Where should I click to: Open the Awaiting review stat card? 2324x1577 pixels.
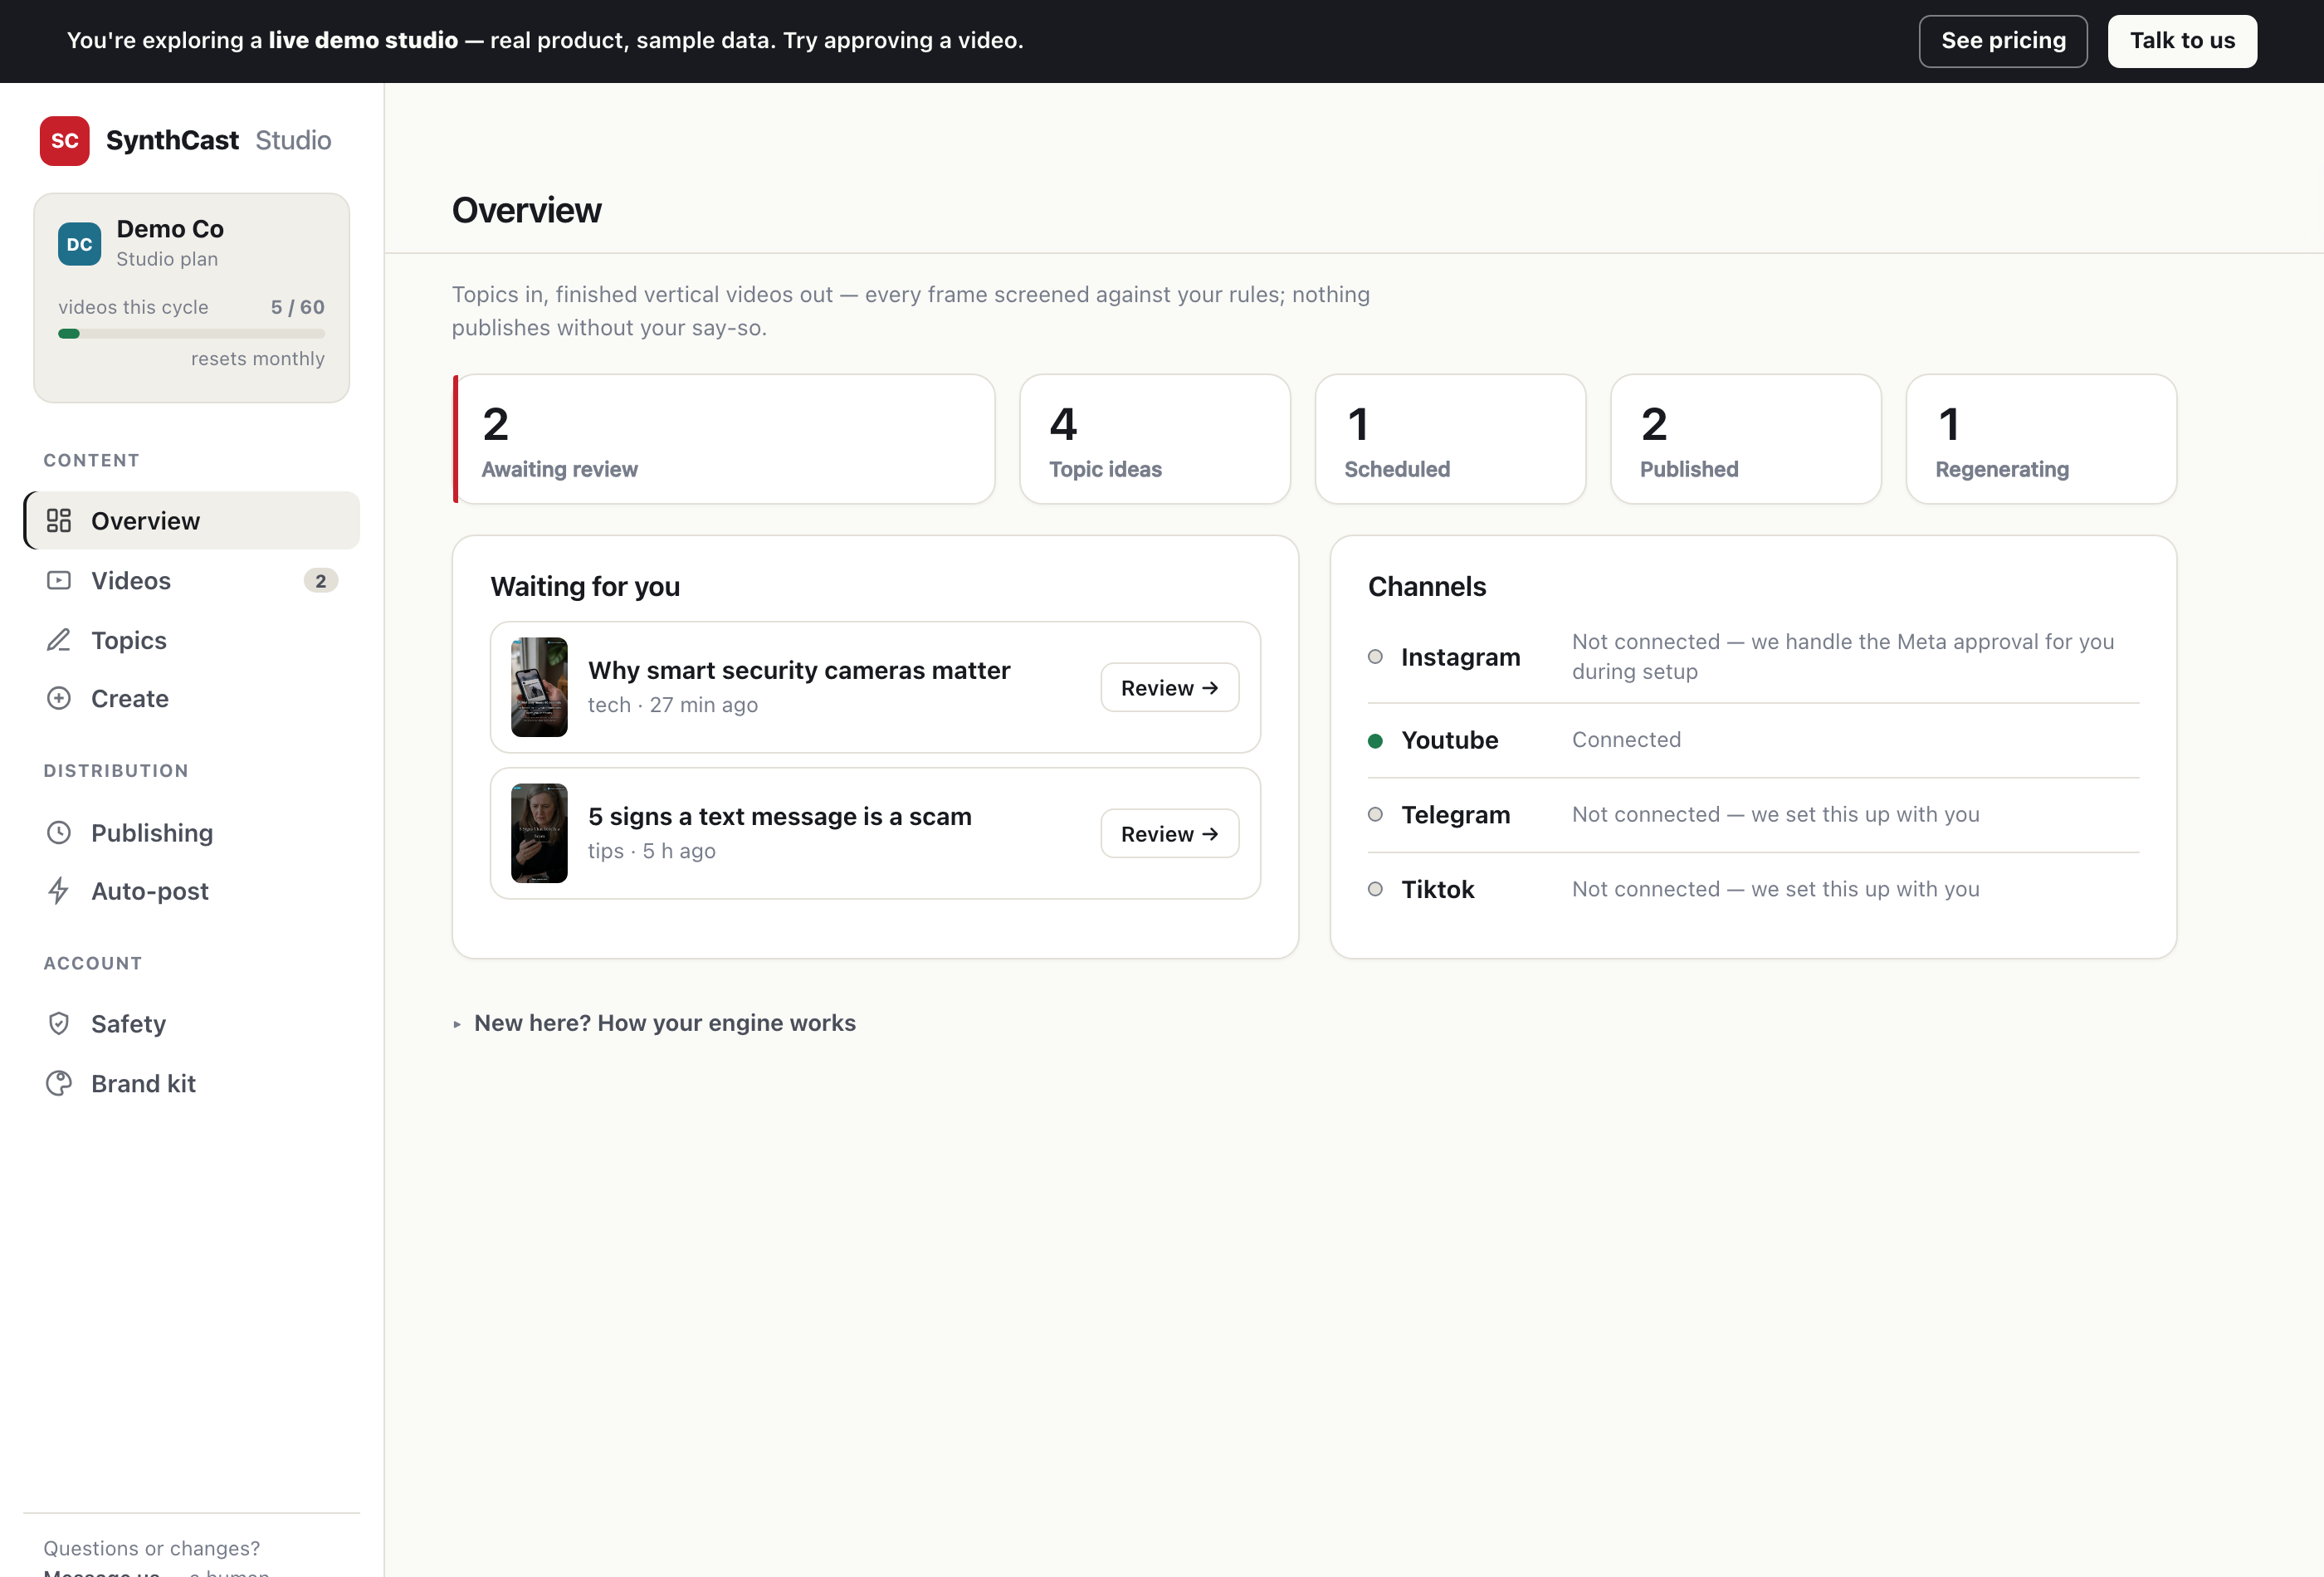[x=724, y=439]
